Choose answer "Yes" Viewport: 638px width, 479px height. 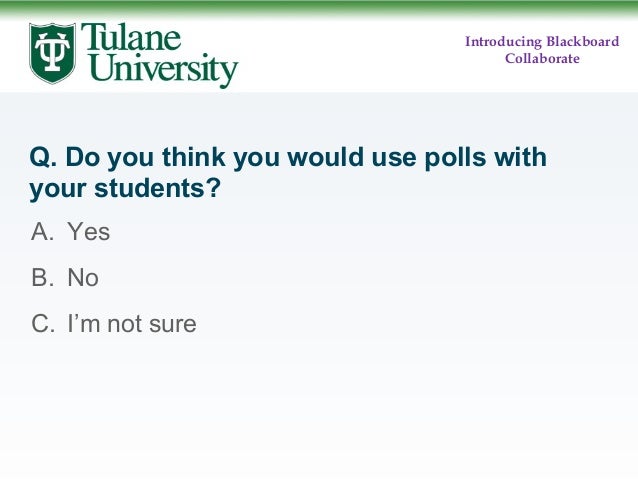[89, 232]
